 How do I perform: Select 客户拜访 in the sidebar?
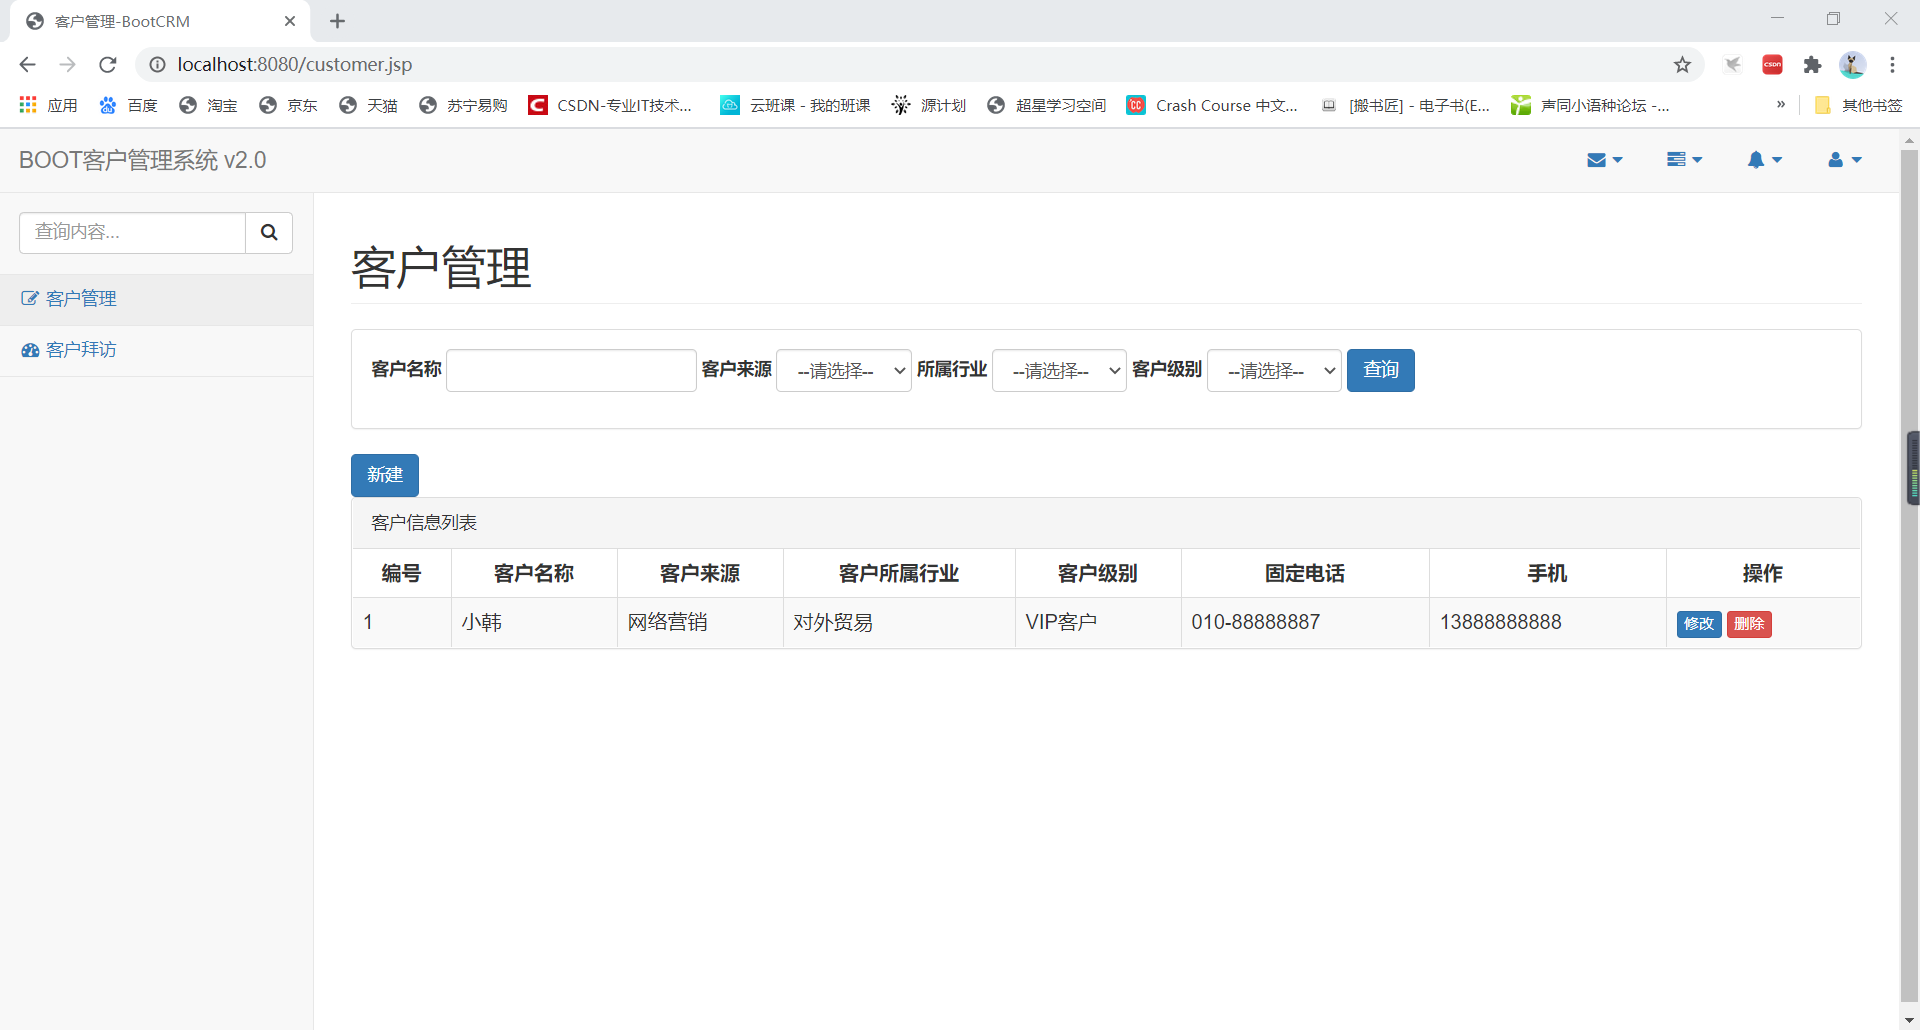(x=156, y=350)
